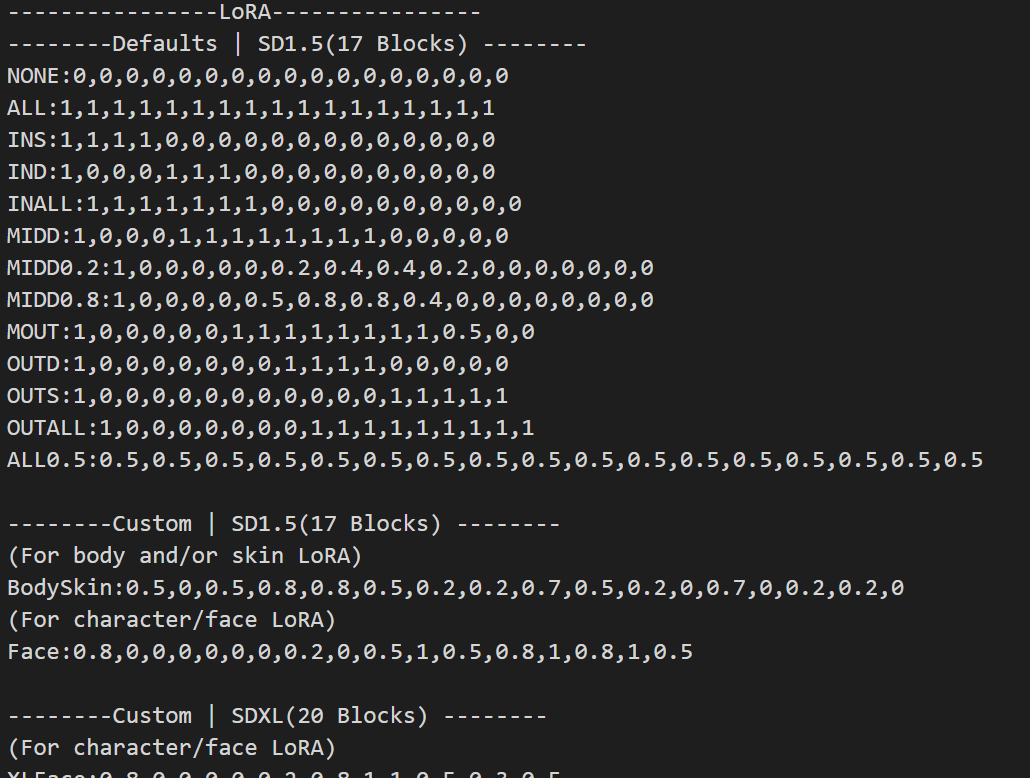Click the Custom SD1.5(17 Blocks) header line
Image resolution: width=1030 pixels, height=778 pixels.
pos(284,524)
